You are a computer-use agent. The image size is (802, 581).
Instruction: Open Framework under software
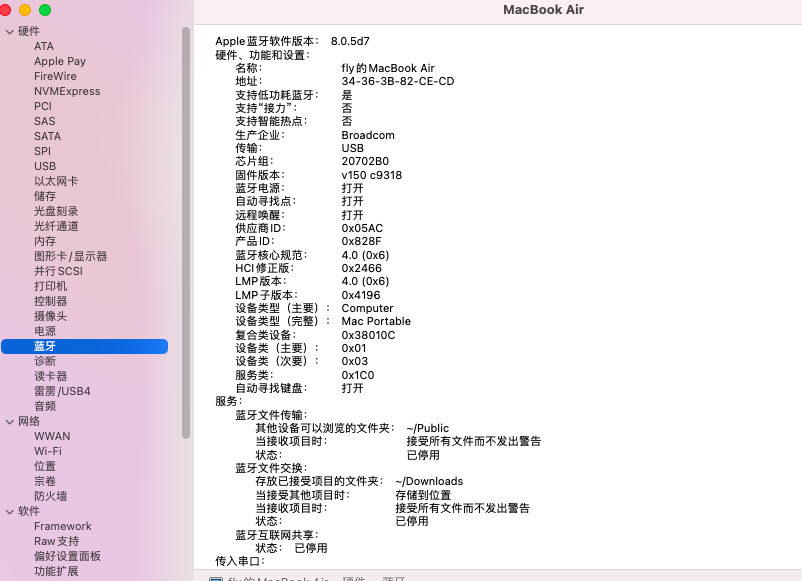[63, 526]
